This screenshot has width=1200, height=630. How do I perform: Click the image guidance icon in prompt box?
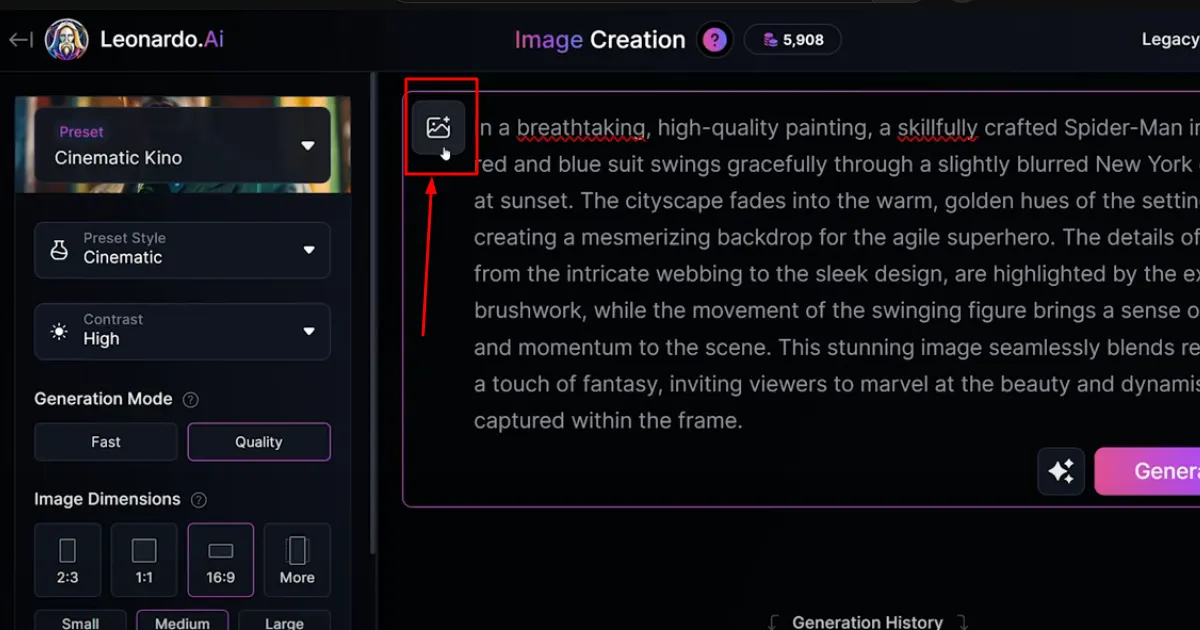[x=438, y=128]
